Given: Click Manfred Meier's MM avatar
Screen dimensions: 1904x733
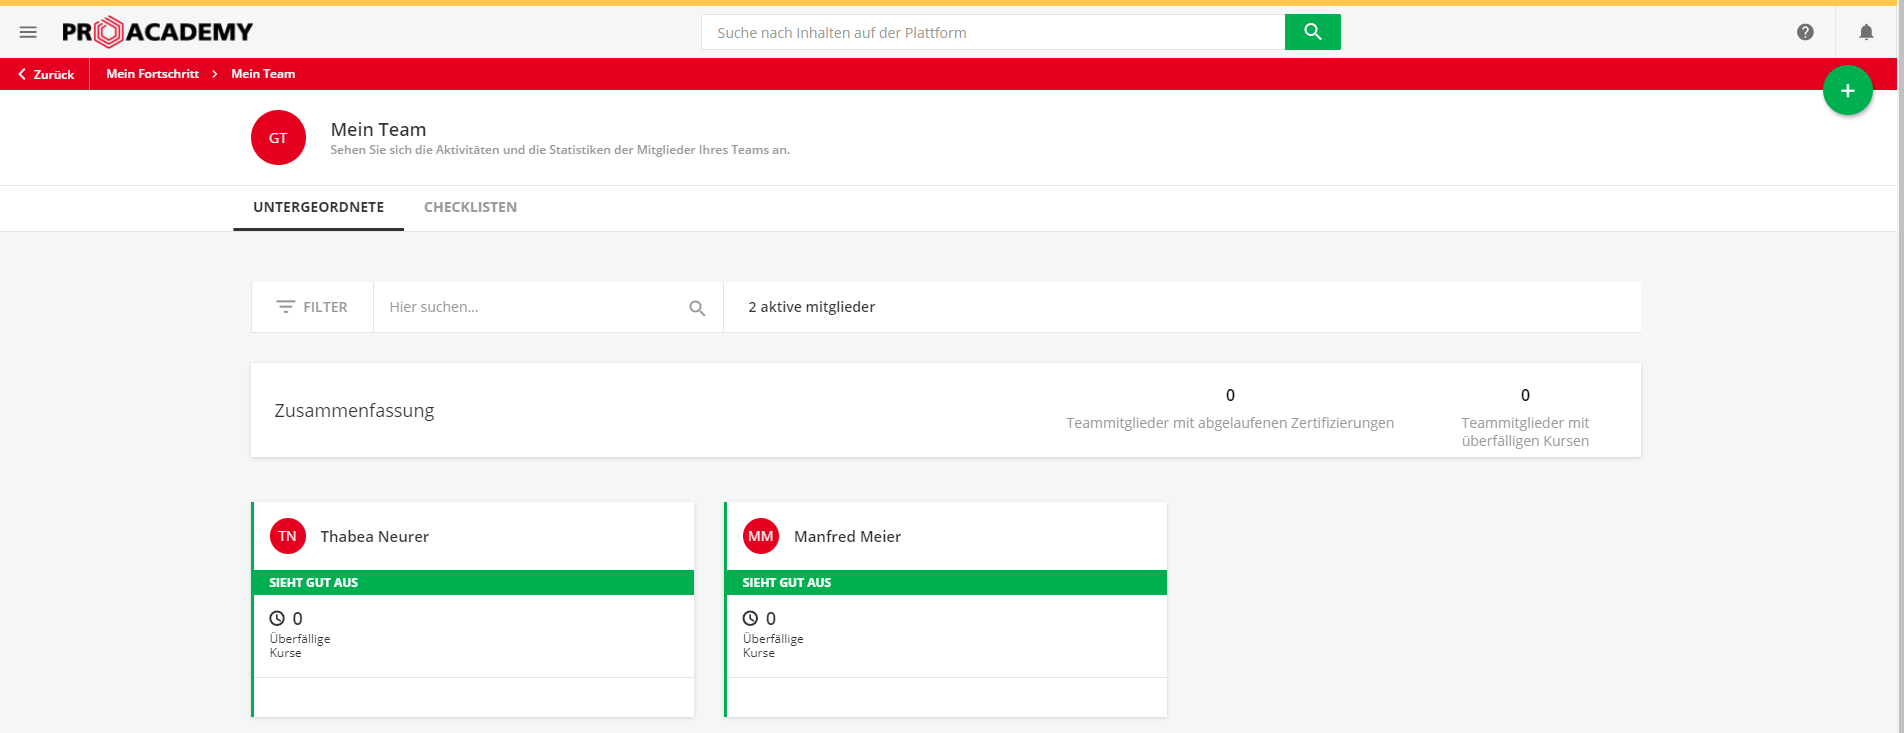Looking at the screenshot, I should 761,536.
